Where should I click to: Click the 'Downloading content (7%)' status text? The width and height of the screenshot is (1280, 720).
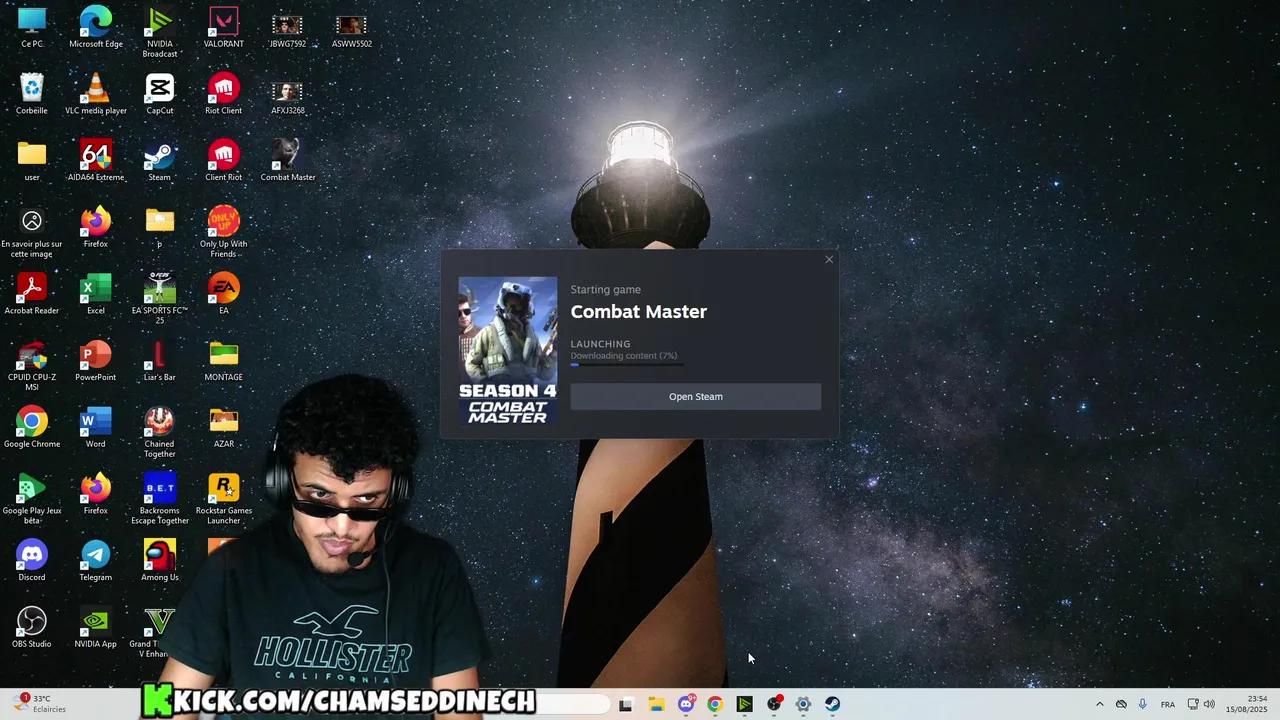pos(624,356)
